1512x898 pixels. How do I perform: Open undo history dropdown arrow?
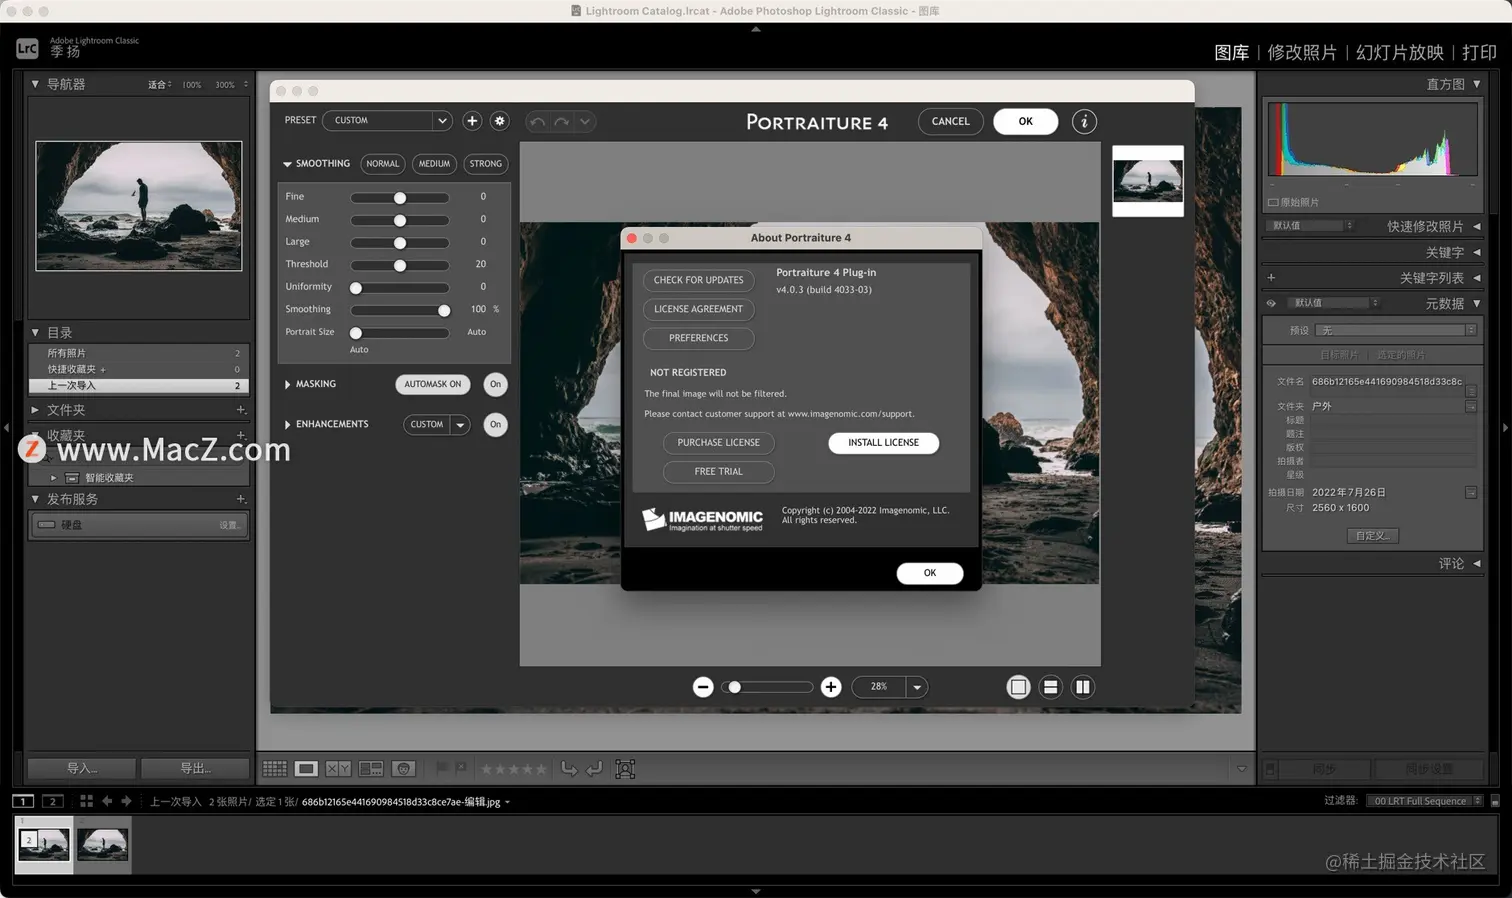point(585,122)
